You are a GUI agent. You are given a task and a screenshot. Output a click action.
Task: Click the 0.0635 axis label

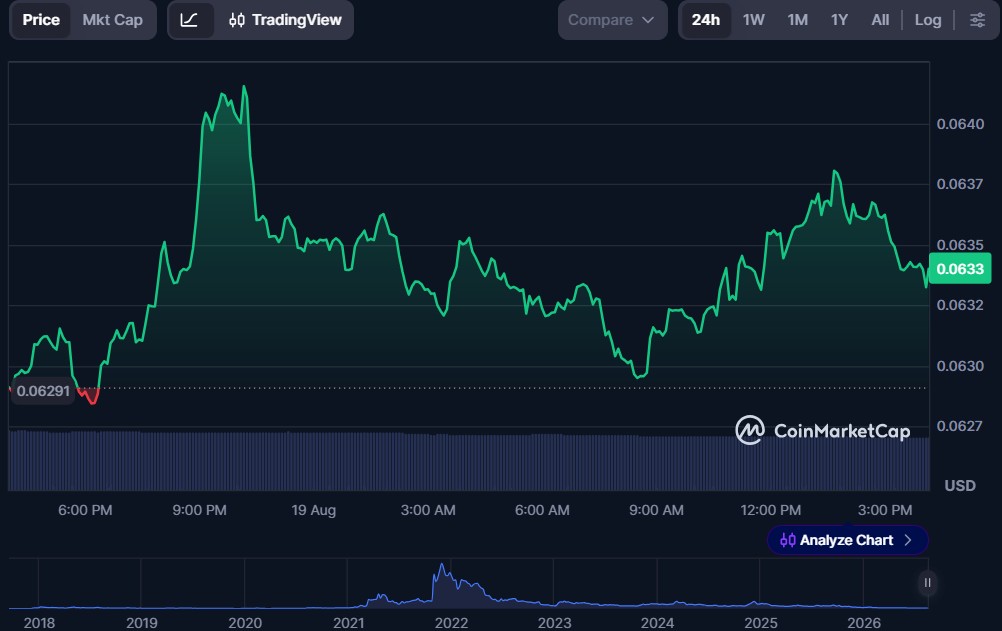[960, 245]
